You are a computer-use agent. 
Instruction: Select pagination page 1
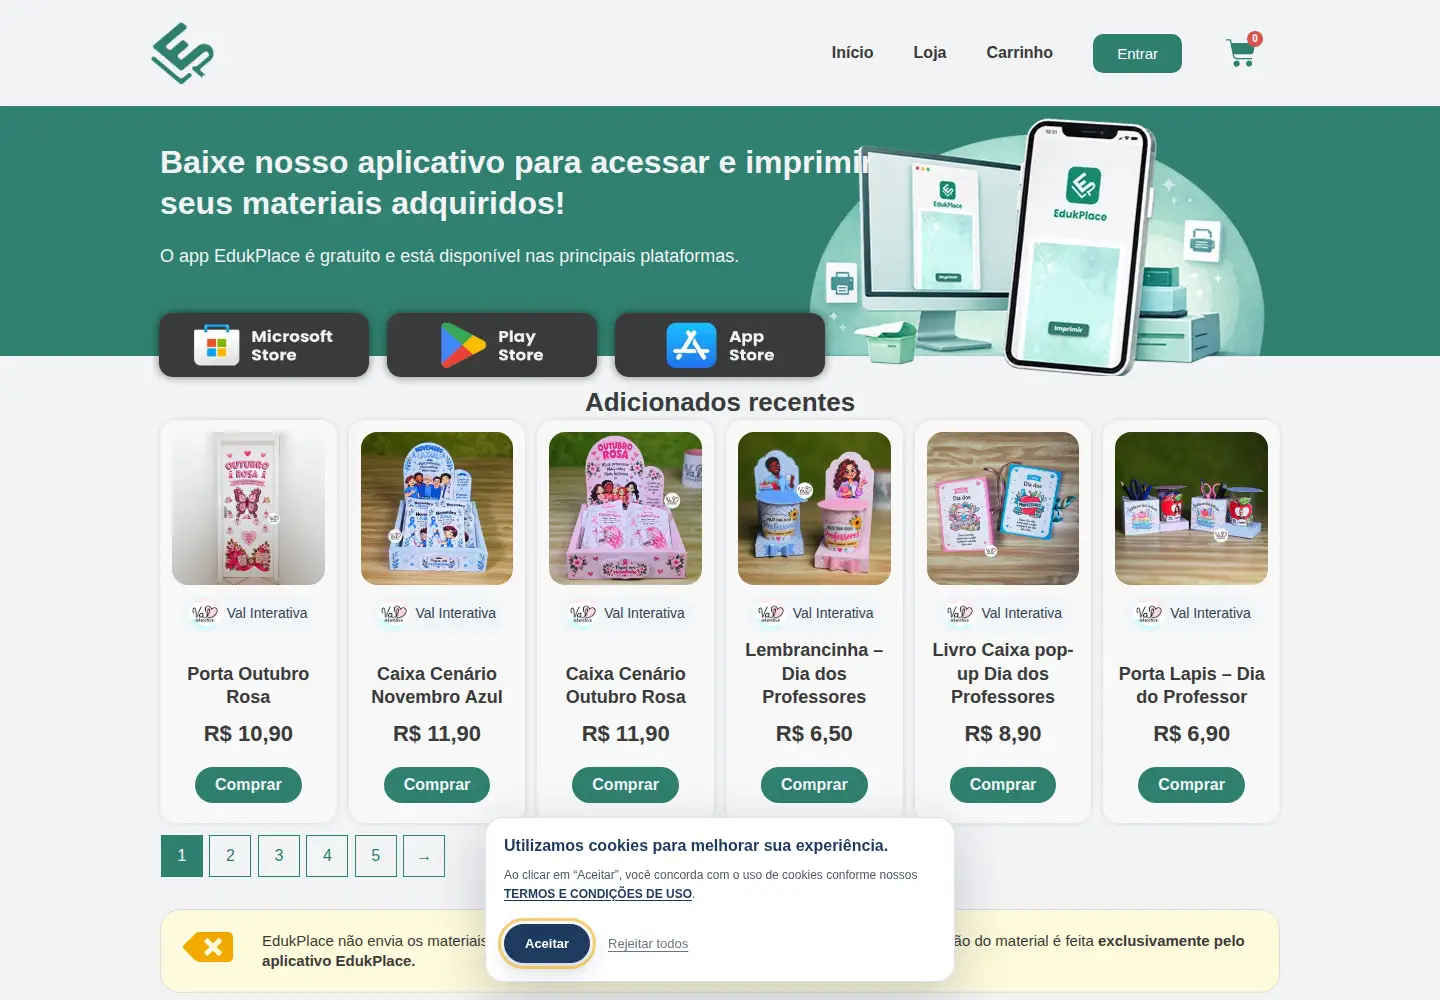tap(182, 856)
